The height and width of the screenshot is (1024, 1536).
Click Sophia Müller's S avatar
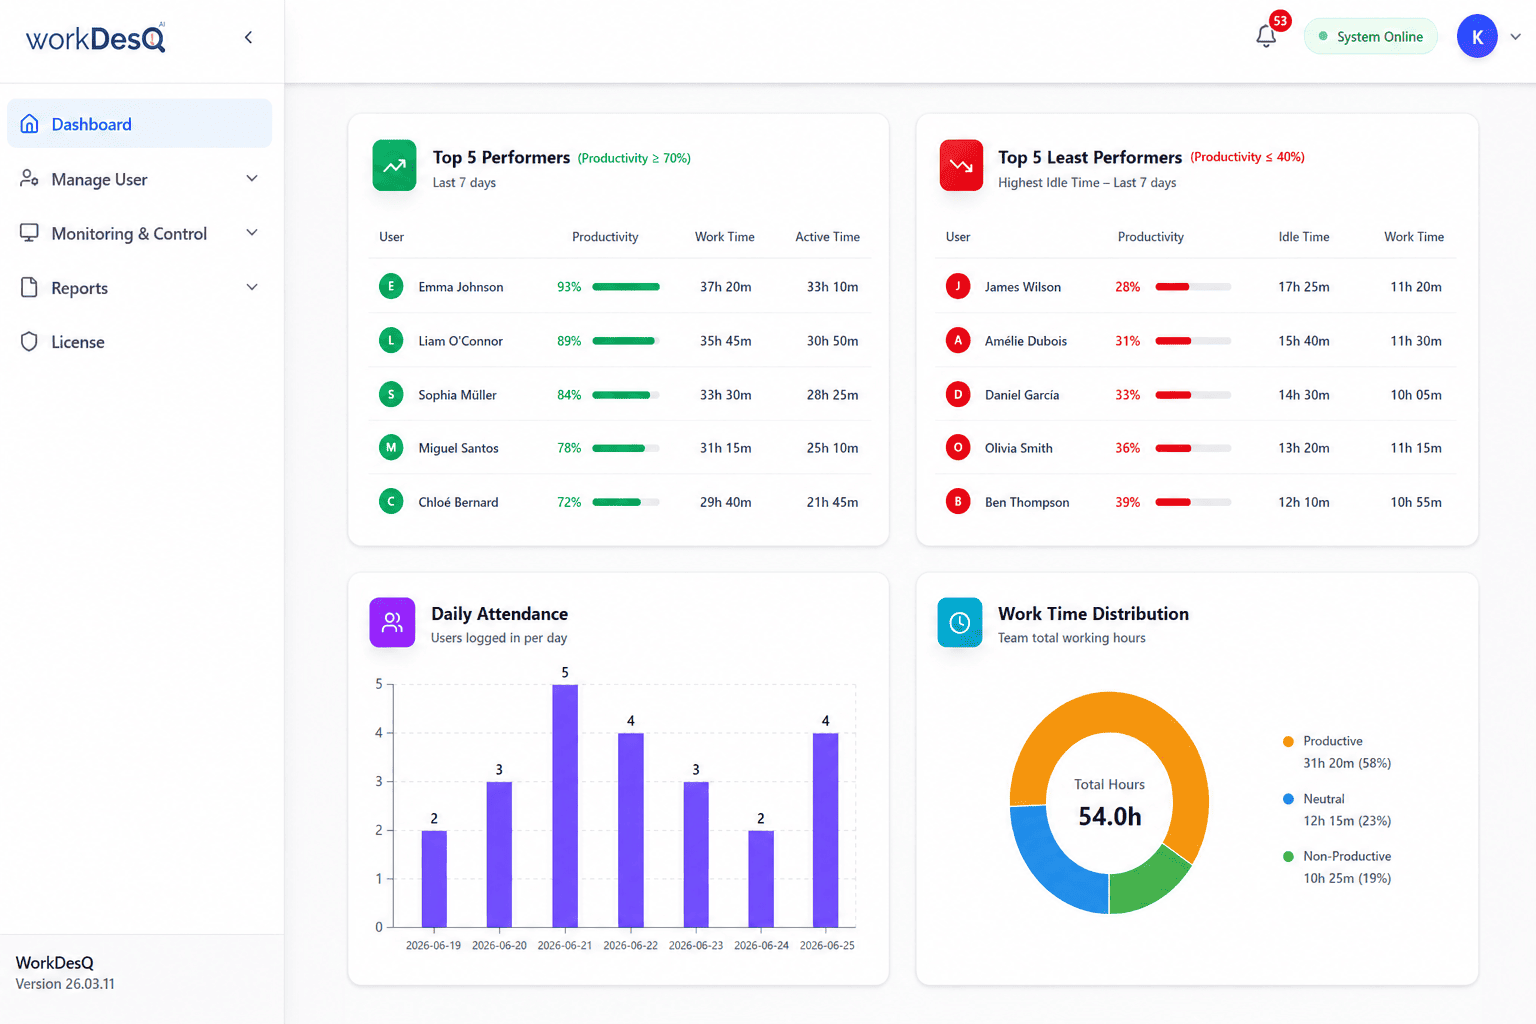coord(391,394)
